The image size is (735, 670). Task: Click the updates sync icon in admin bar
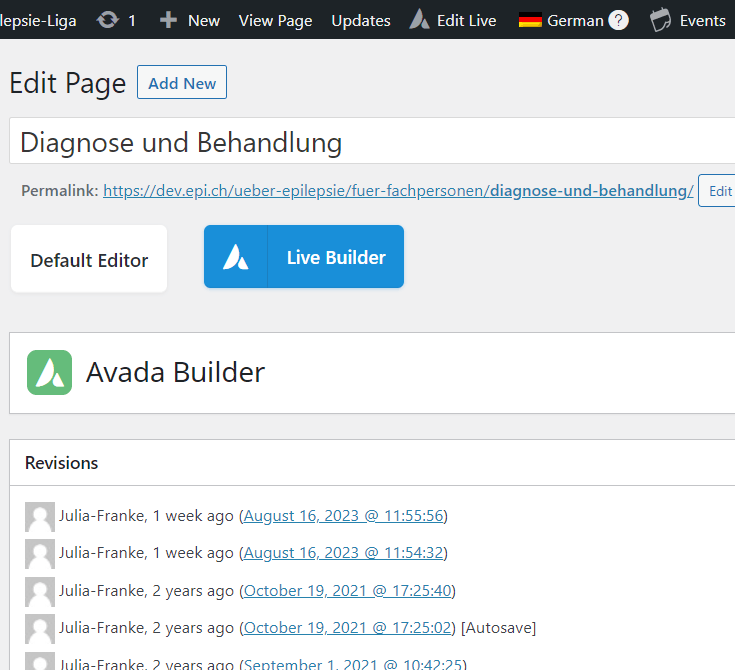click(108, 20)
